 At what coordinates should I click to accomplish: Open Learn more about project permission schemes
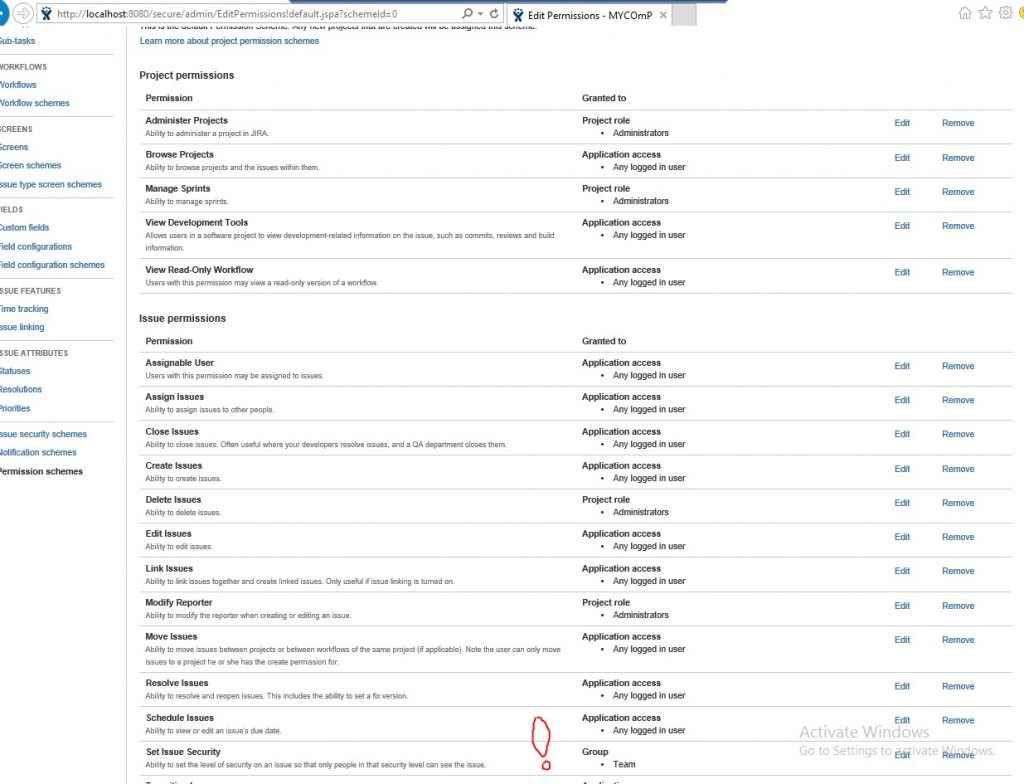click(x=229, y=41)
